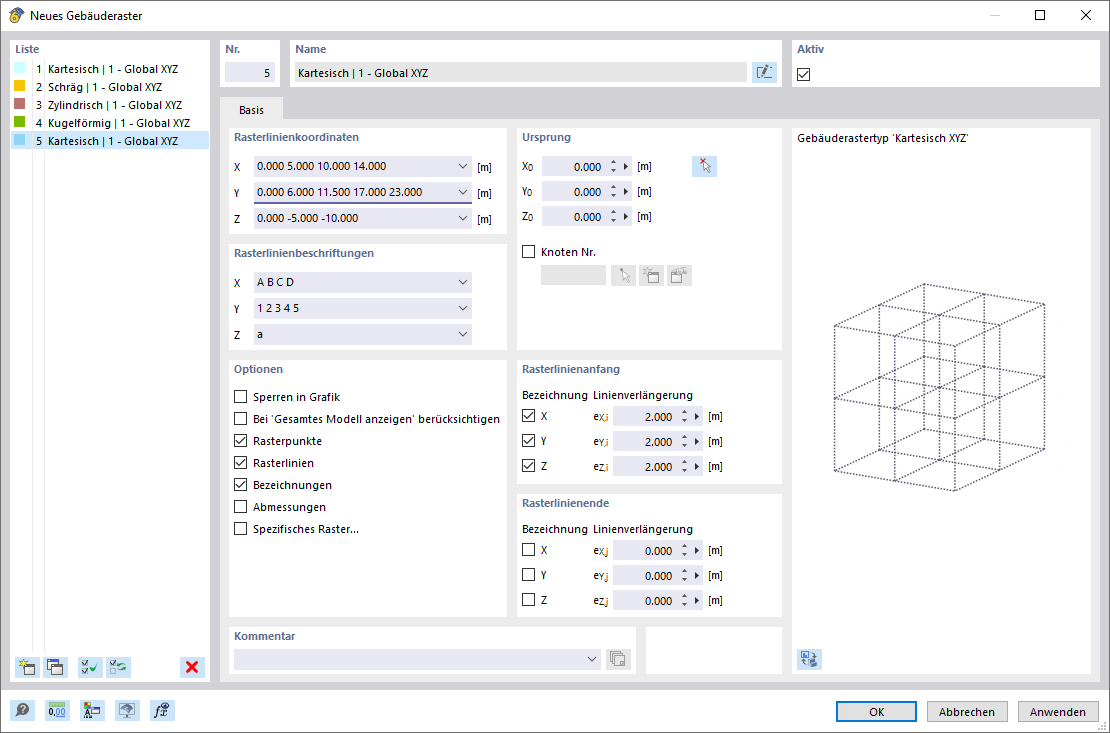
Task: Open the comment library icon beside Kommentar
Action: click(x=618, y=659)
